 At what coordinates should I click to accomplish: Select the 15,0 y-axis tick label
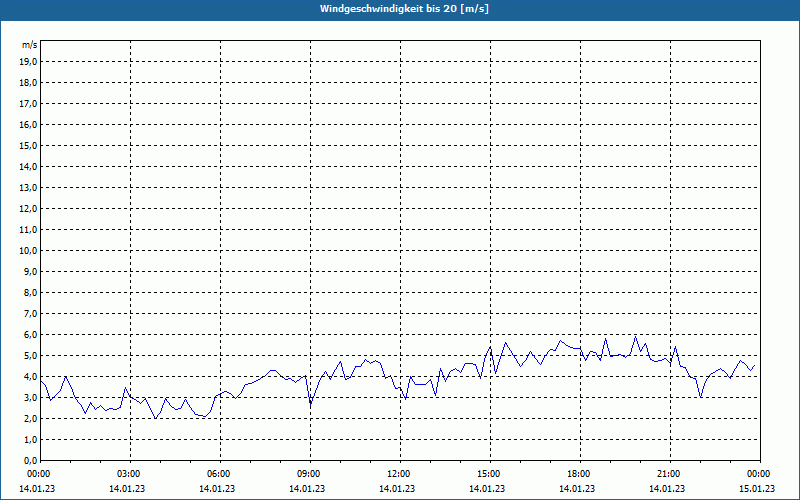[x=29, y=145]
